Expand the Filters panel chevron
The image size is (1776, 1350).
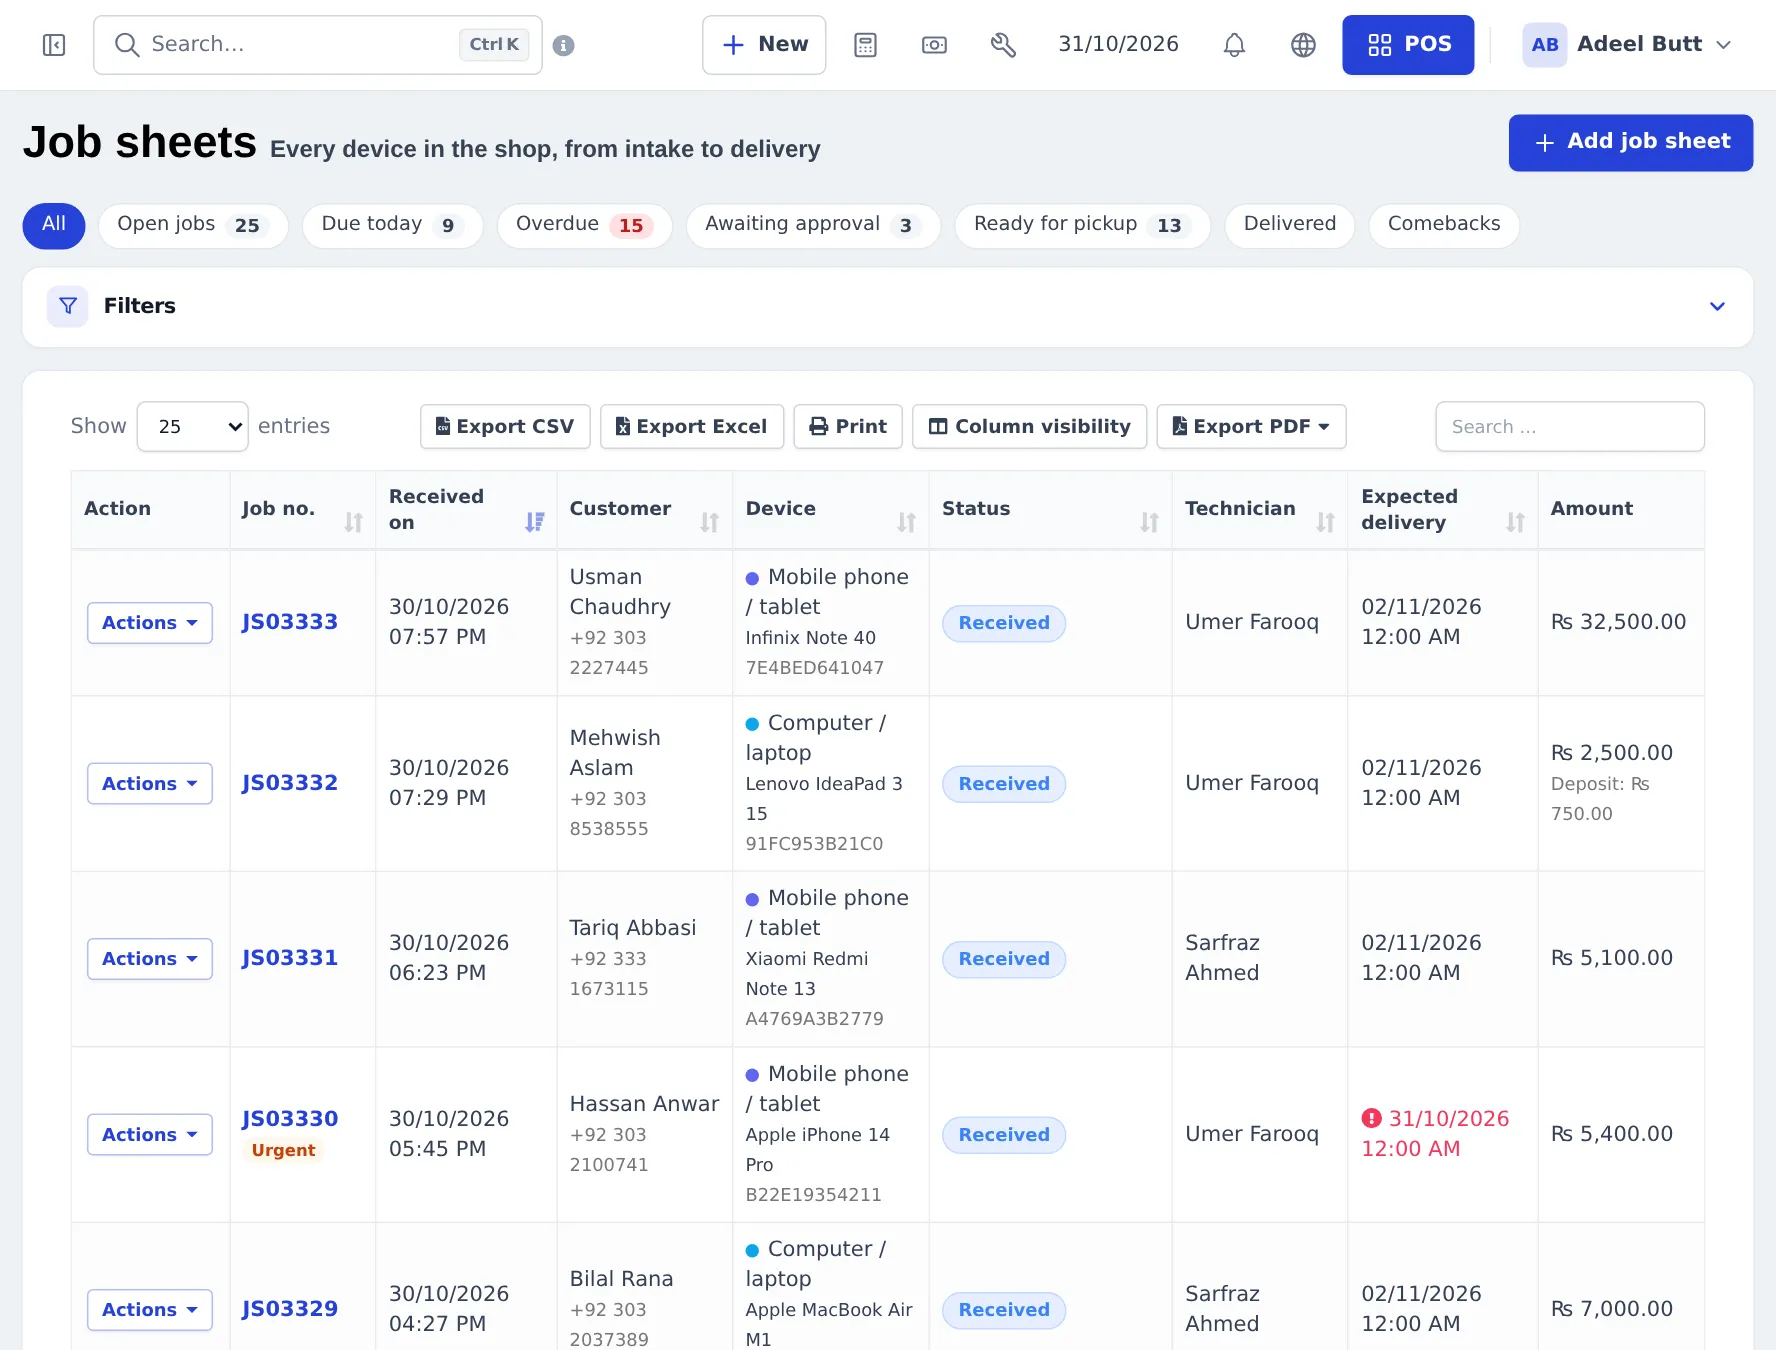click(1717, 306)
